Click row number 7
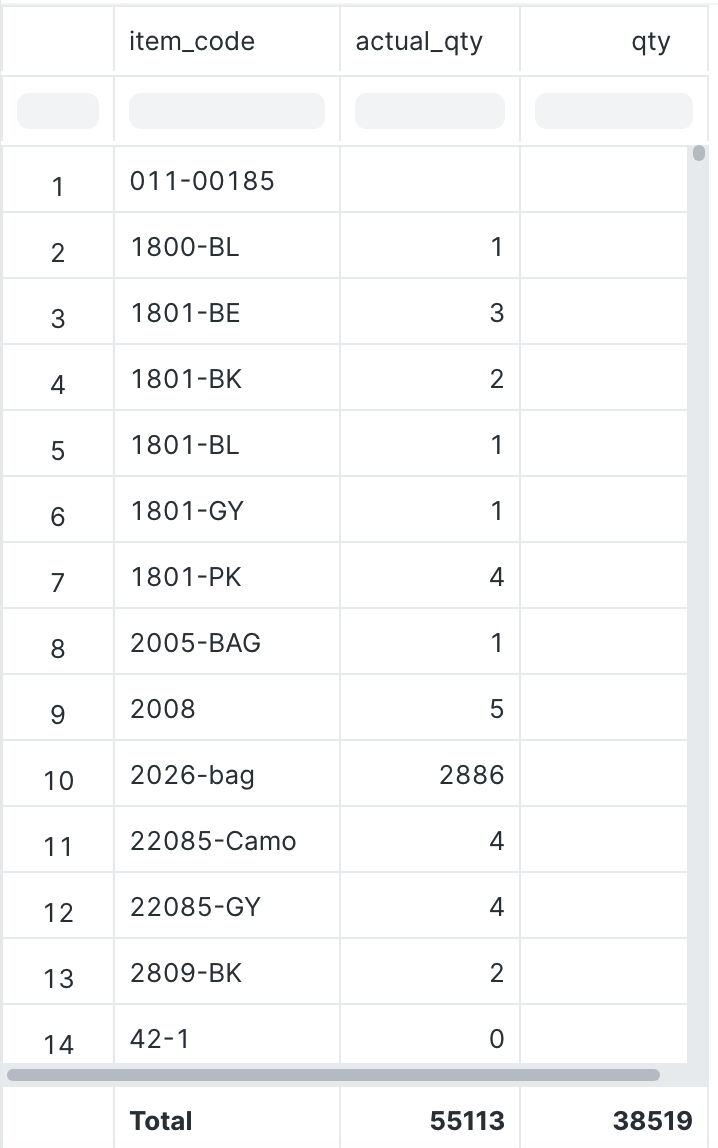The height and width of the screenshot is (1148, 718). pos(58,583)
